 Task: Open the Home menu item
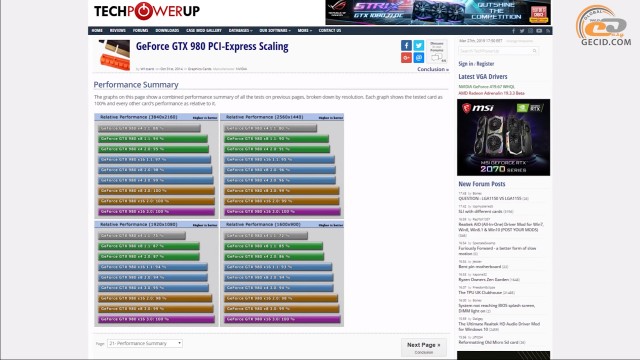tap(97, 31)
